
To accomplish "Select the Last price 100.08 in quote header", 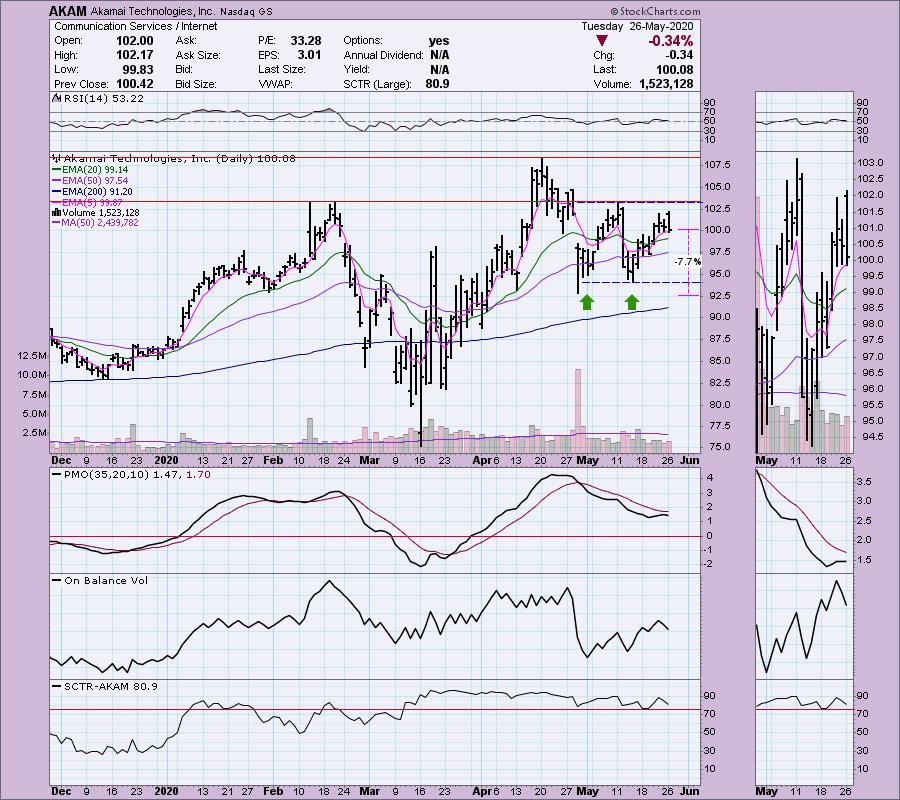I will tap(675, 69).
